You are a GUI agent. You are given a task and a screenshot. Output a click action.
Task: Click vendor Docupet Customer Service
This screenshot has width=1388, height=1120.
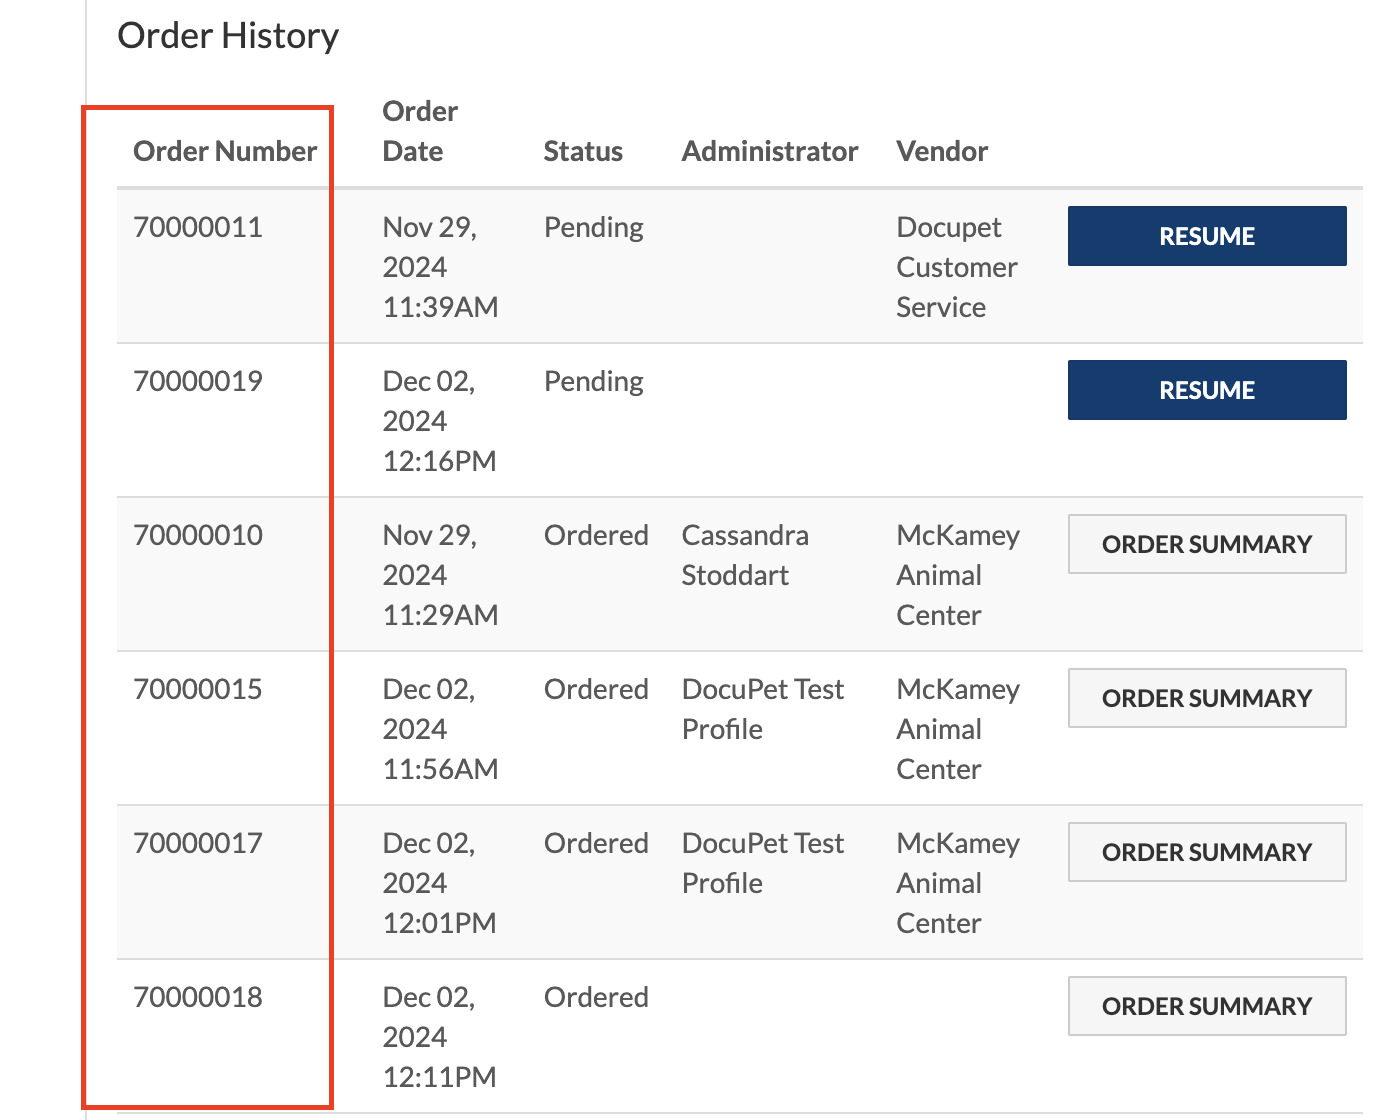[x=955, y=267]
